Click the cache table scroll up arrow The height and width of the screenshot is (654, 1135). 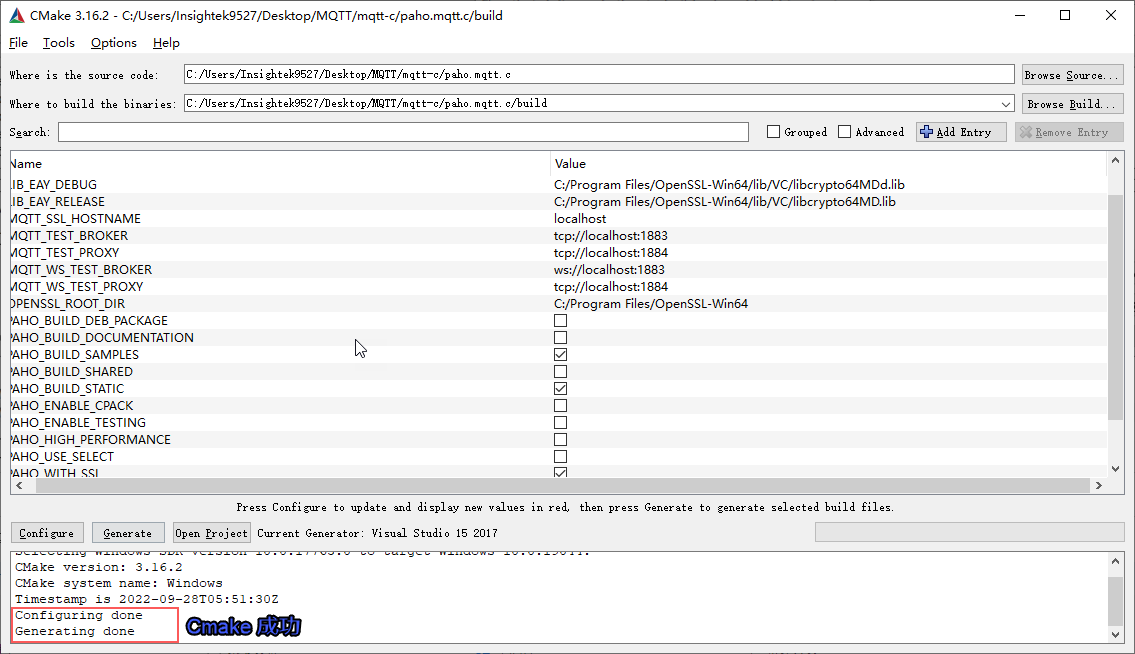pyautogui.click(x=1115, y=161)
